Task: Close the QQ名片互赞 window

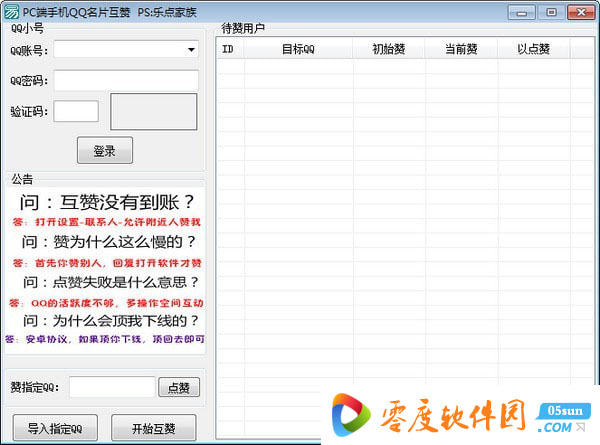Action: click(580, 11)
